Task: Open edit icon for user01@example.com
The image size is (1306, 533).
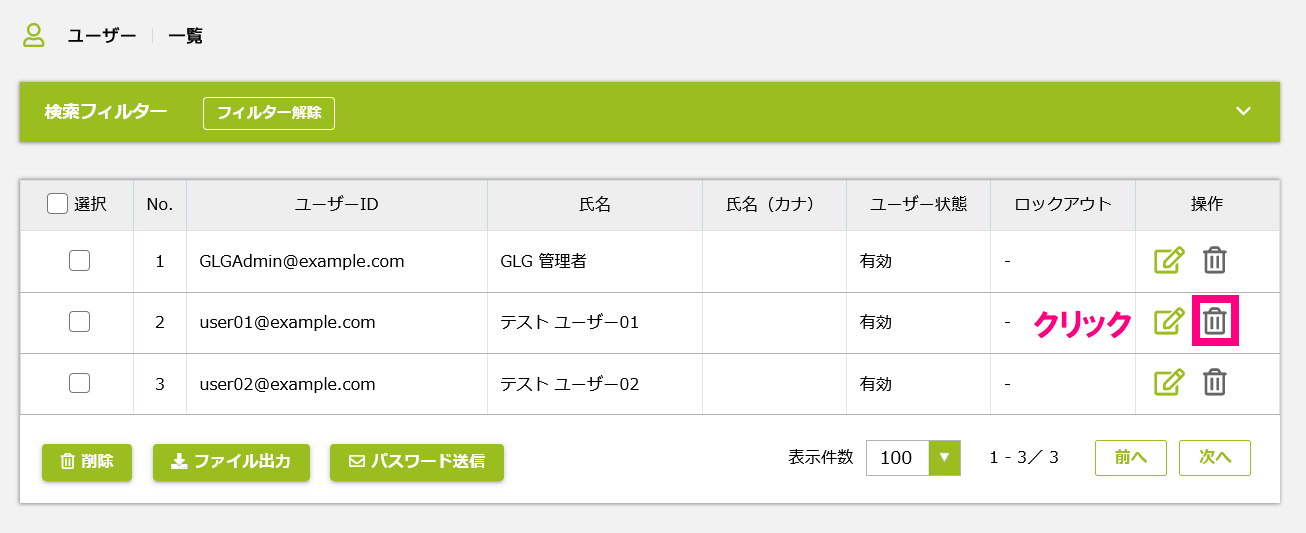Action: click(x=1169, y=322)
